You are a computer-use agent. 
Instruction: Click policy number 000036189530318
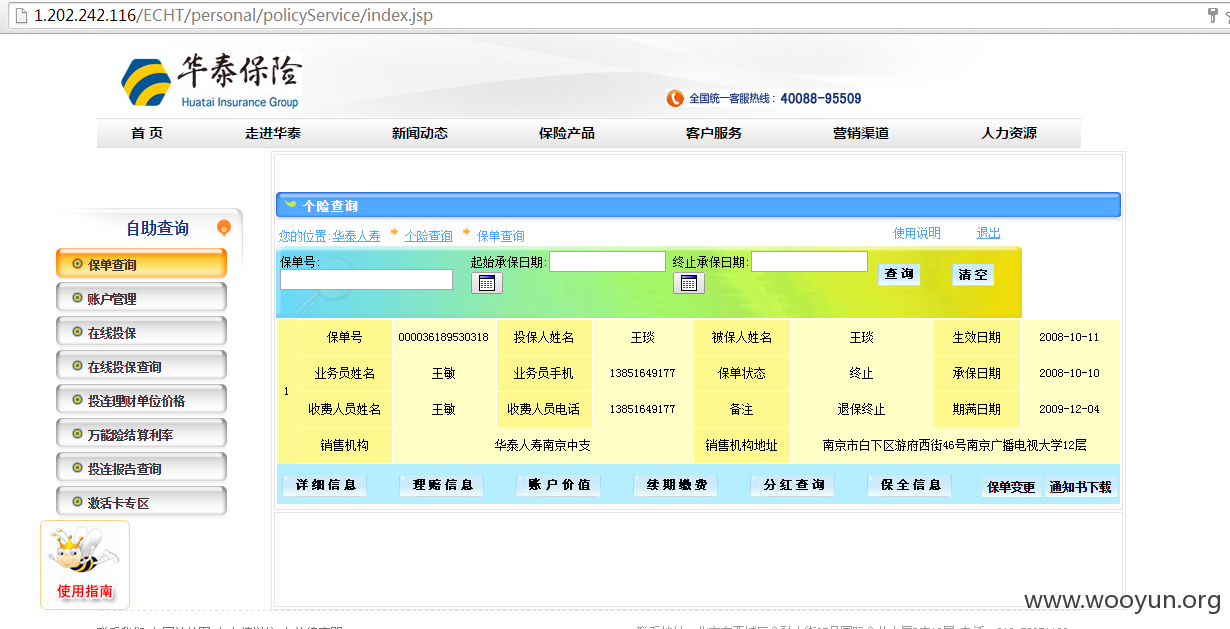coord(443,337)
